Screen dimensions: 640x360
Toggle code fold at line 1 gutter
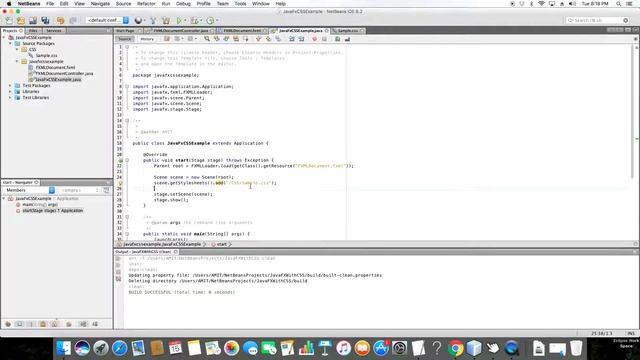[127, 47]
